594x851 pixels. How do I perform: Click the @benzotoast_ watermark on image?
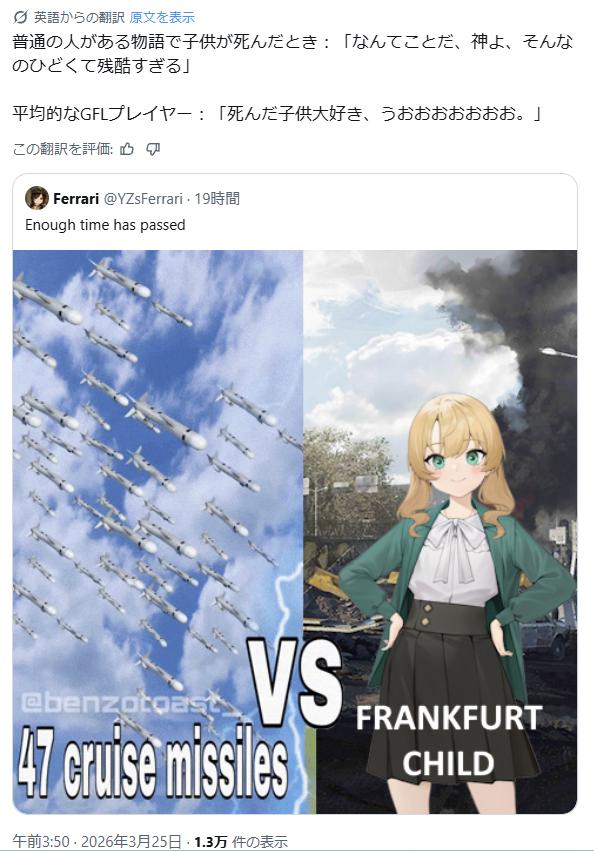(130, 703)
